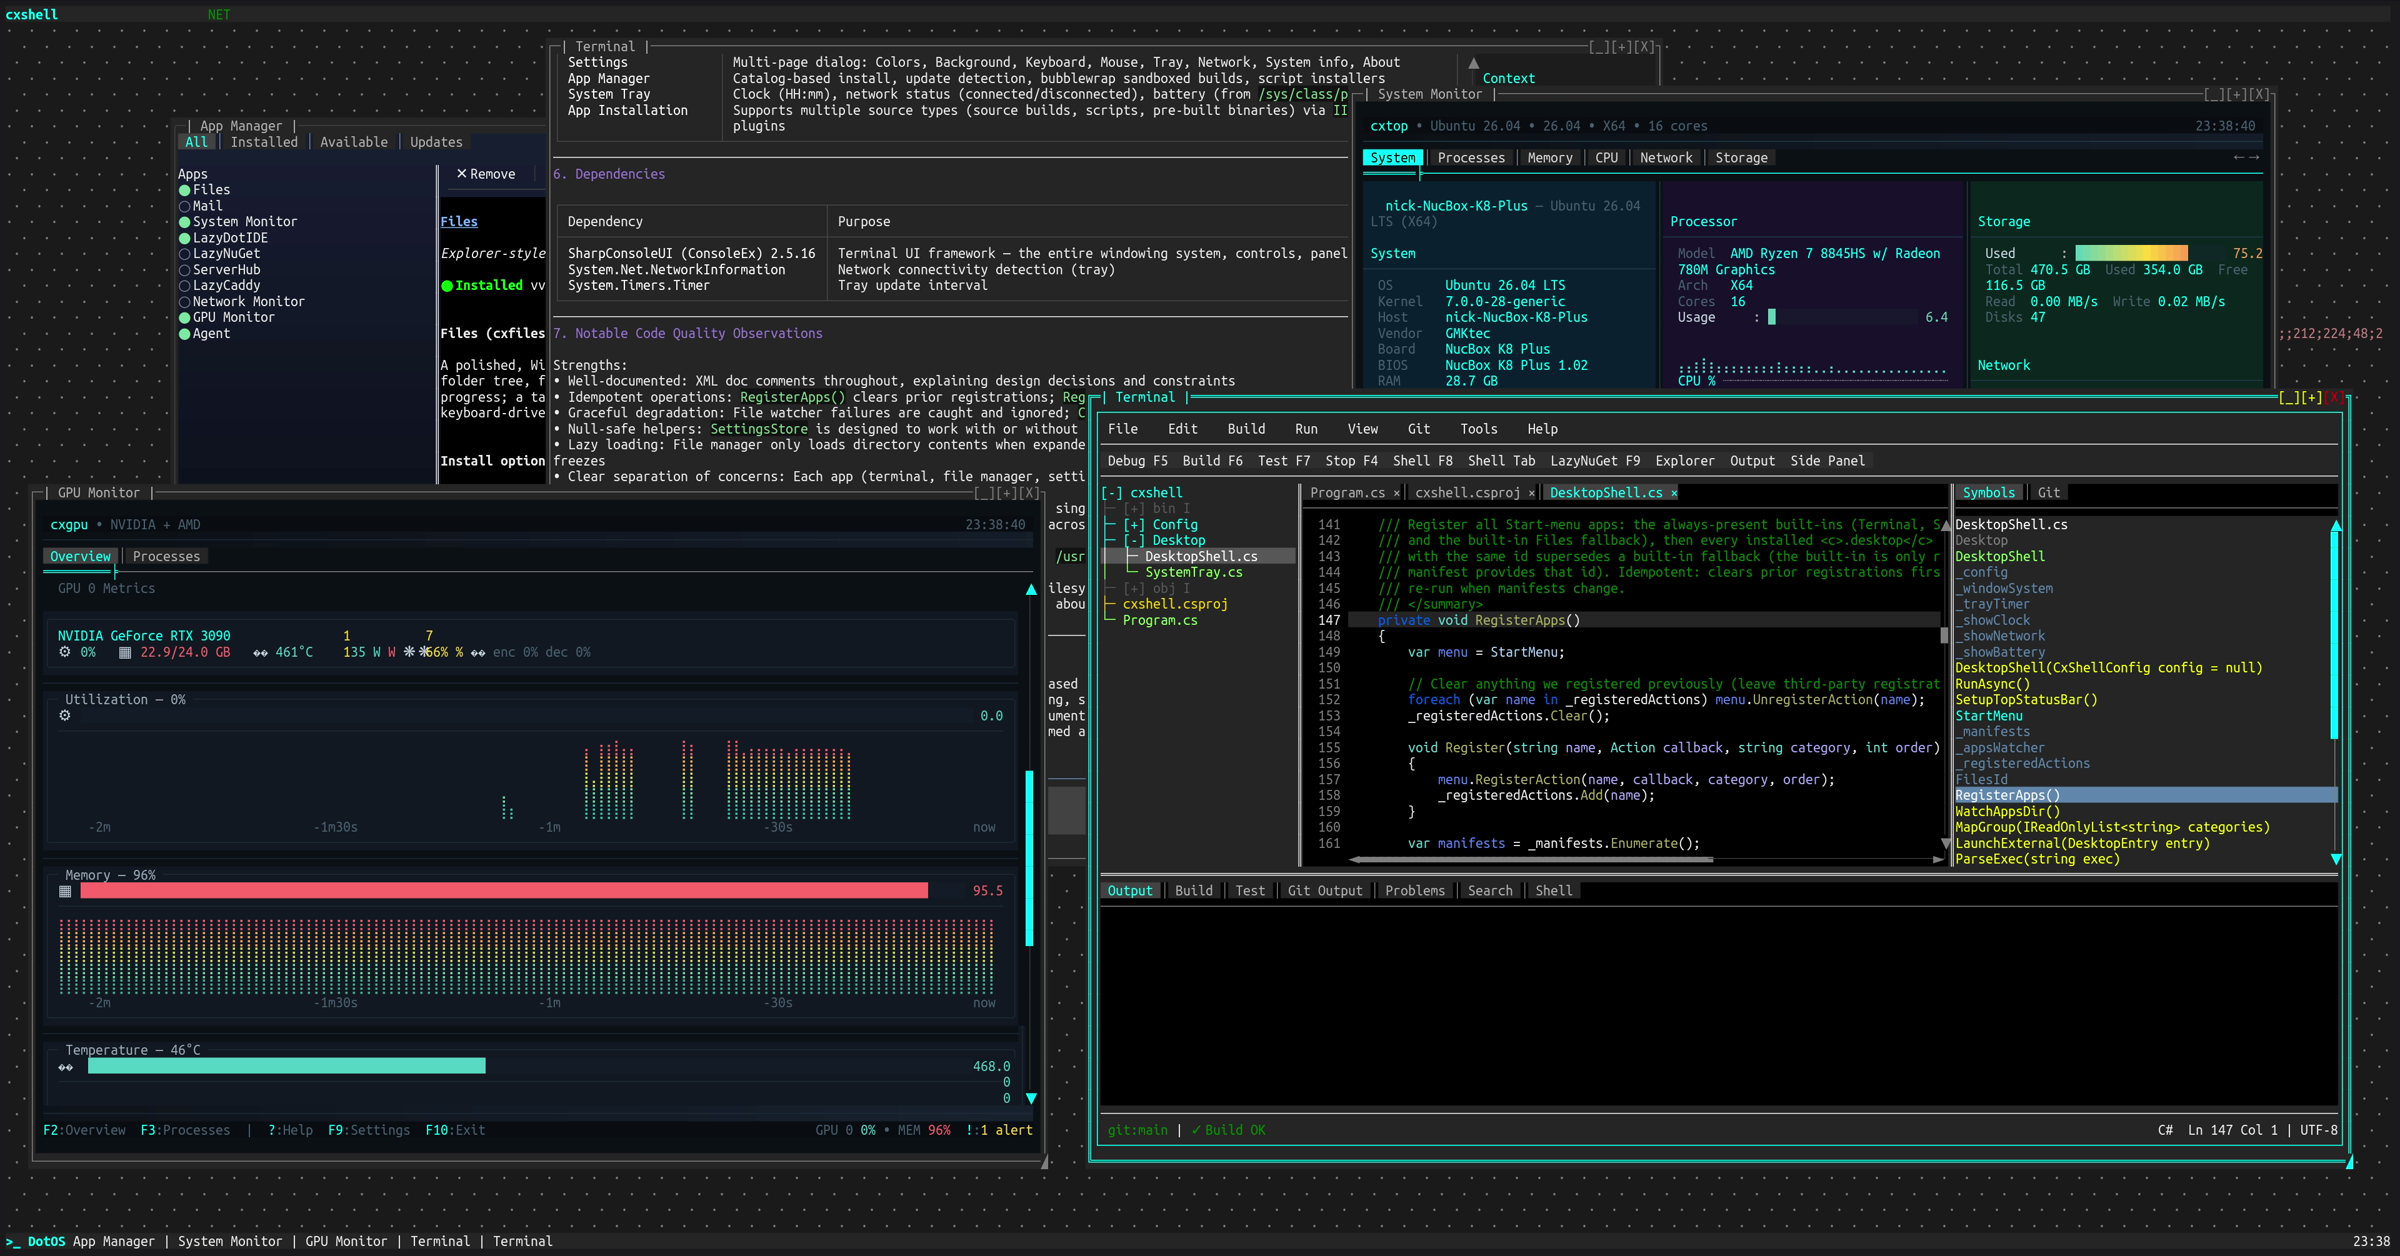2400x1256 pixels.
Task: Expand the bin folder node
Action: [1134, 509]
